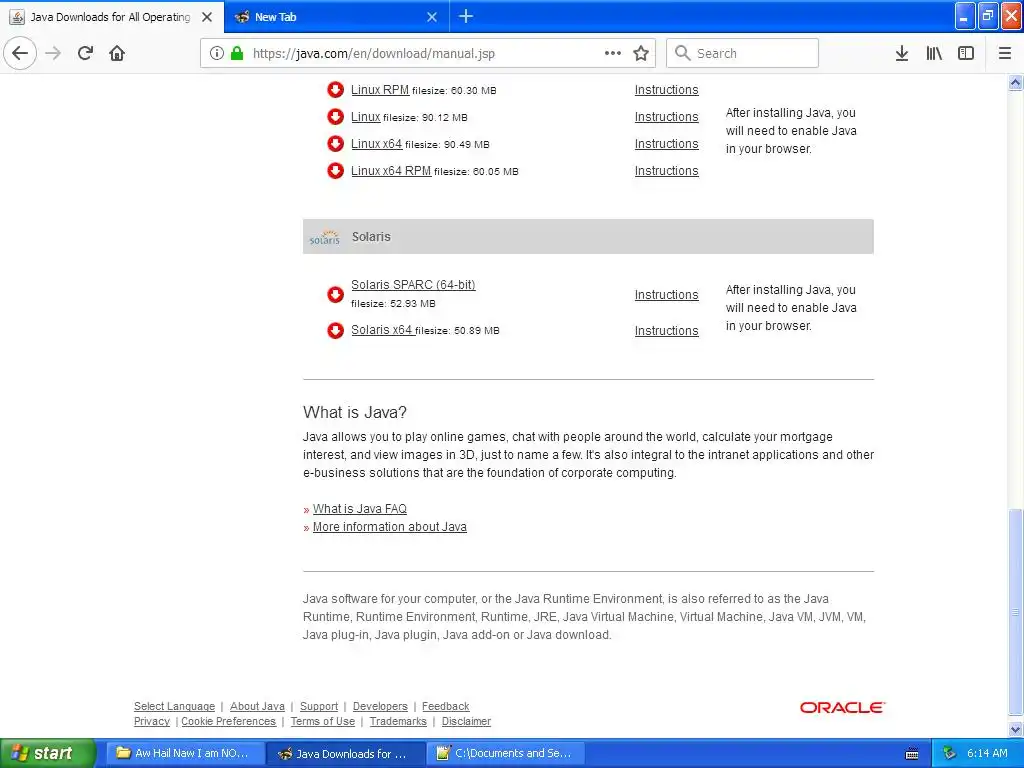Open Trademarks footer link

398,721
